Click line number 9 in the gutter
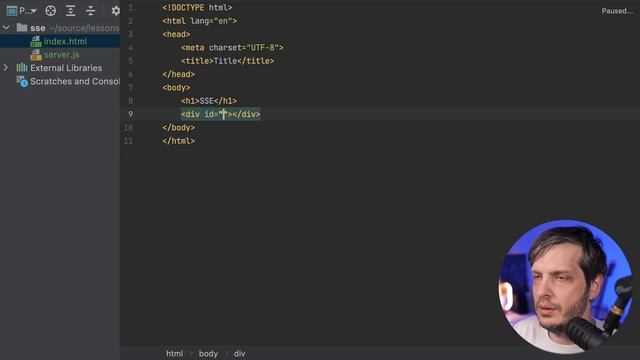 [131, 114]
